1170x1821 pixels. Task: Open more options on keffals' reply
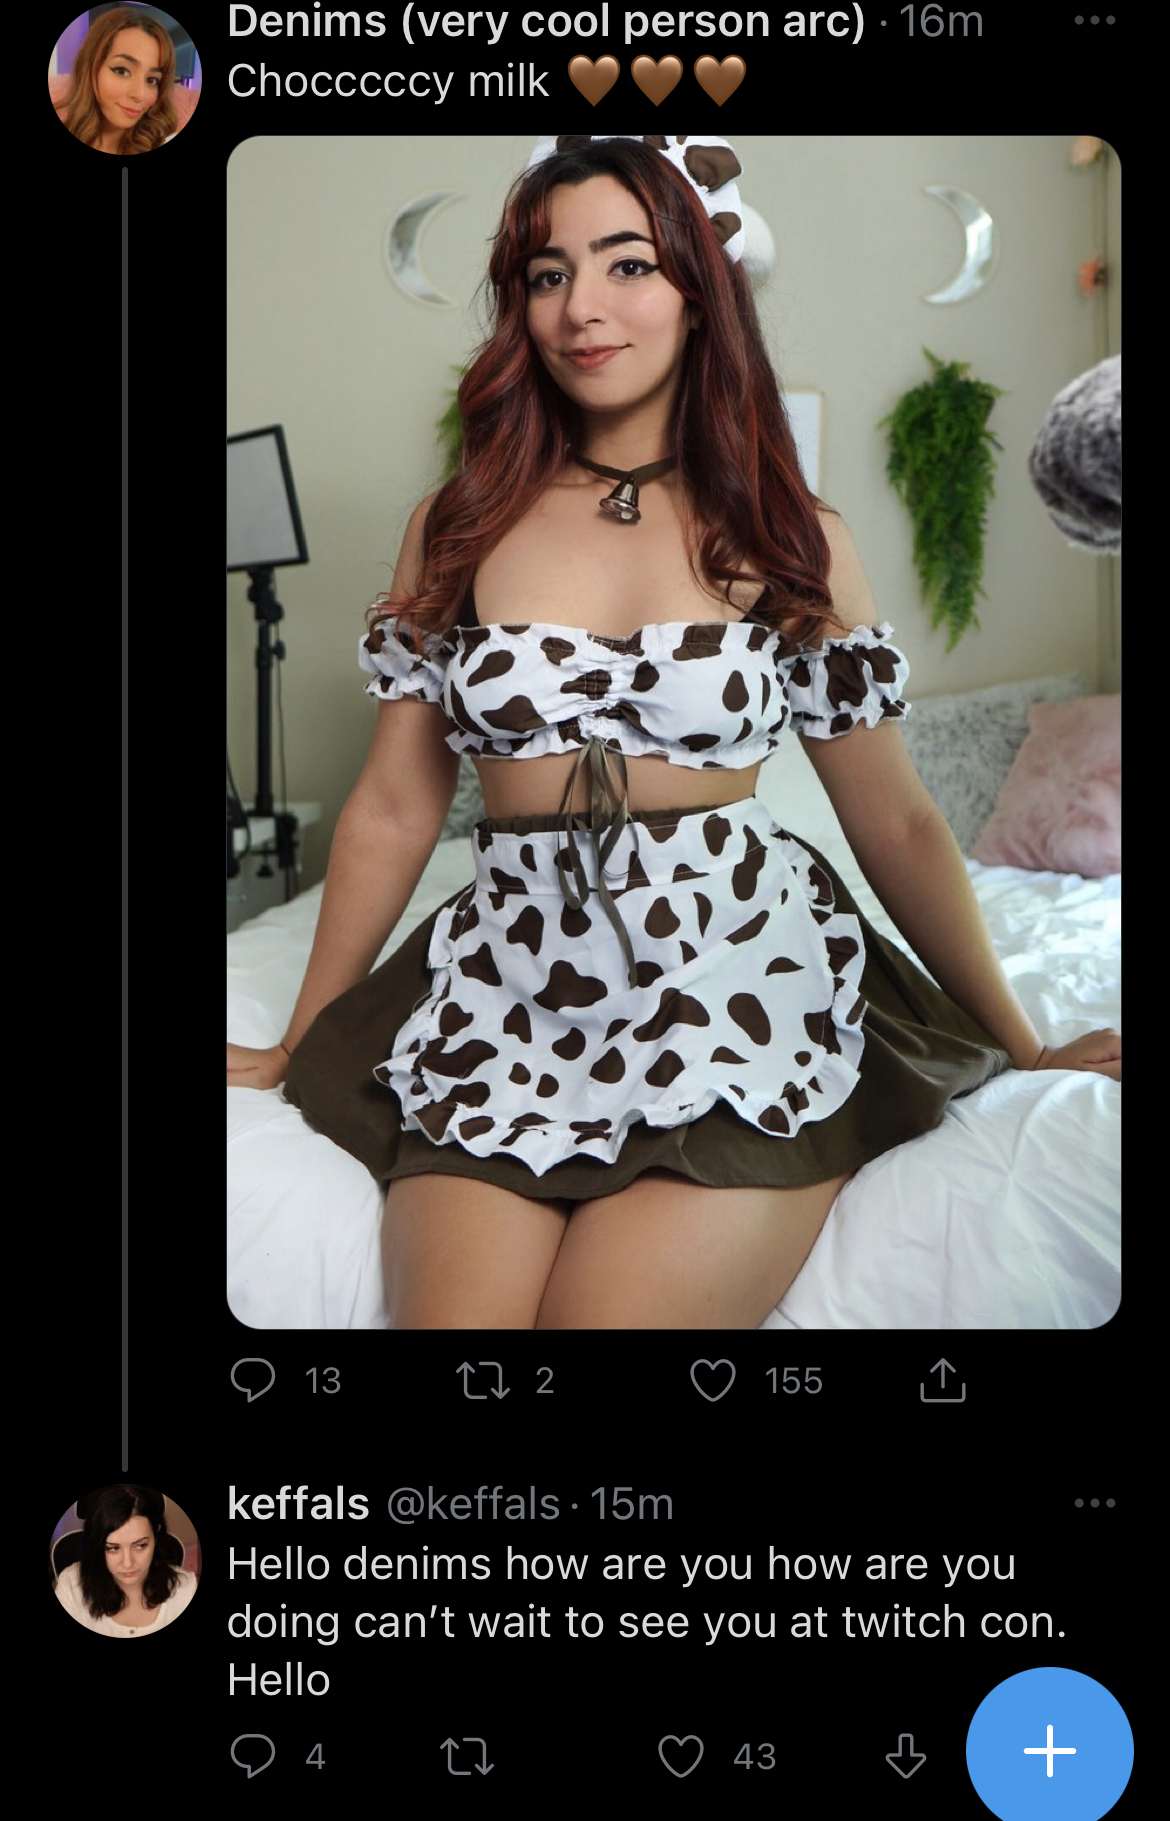pos(1094,1502)
